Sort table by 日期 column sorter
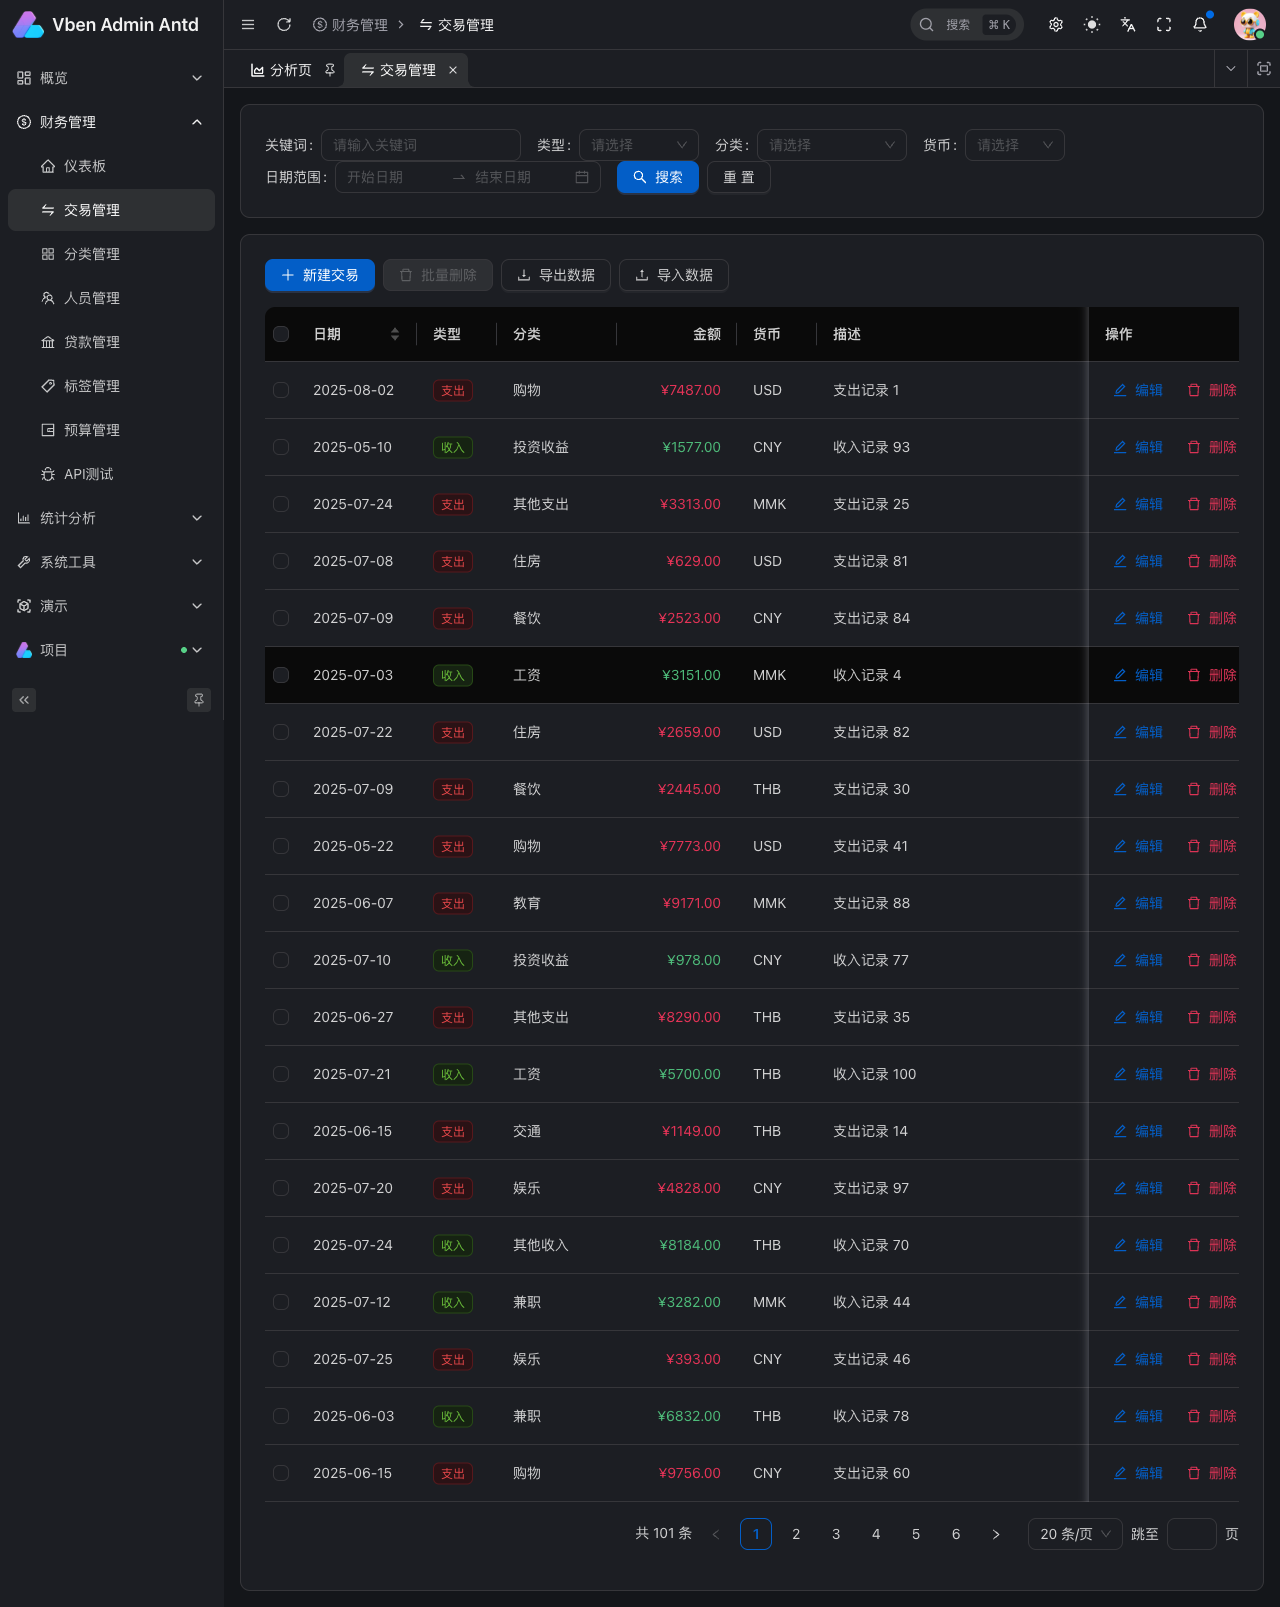This screenshot has height=1607, width=1280. 395,334
